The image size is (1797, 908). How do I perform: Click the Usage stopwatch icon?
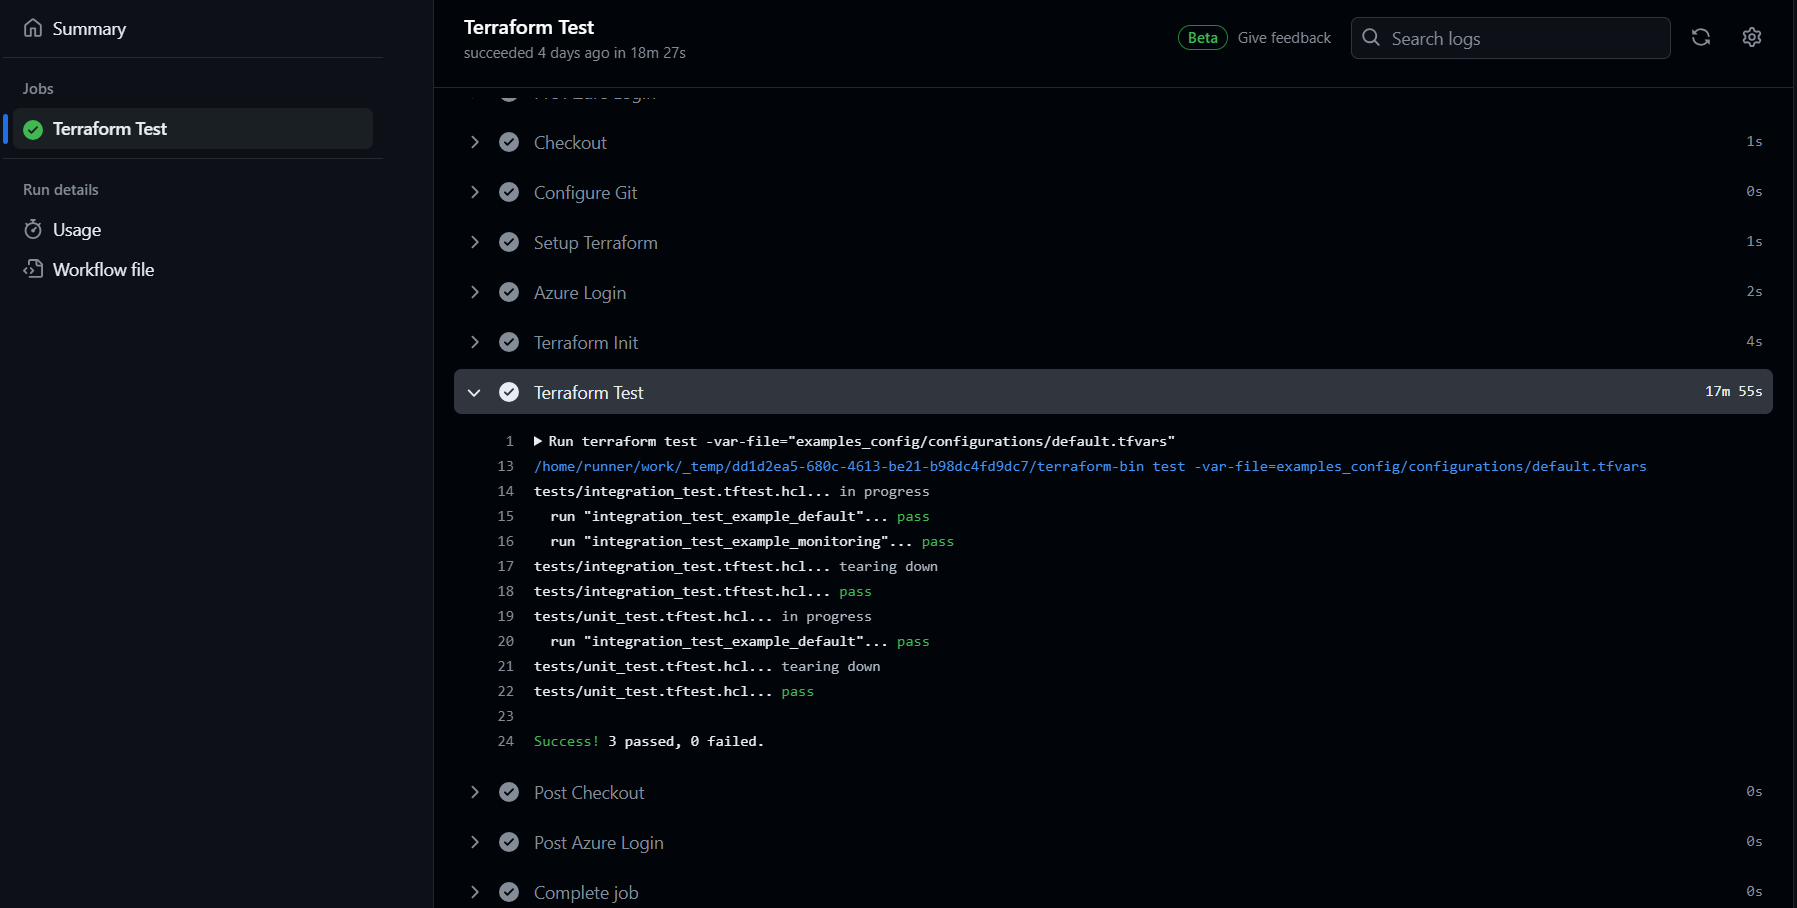pos(33,229)
